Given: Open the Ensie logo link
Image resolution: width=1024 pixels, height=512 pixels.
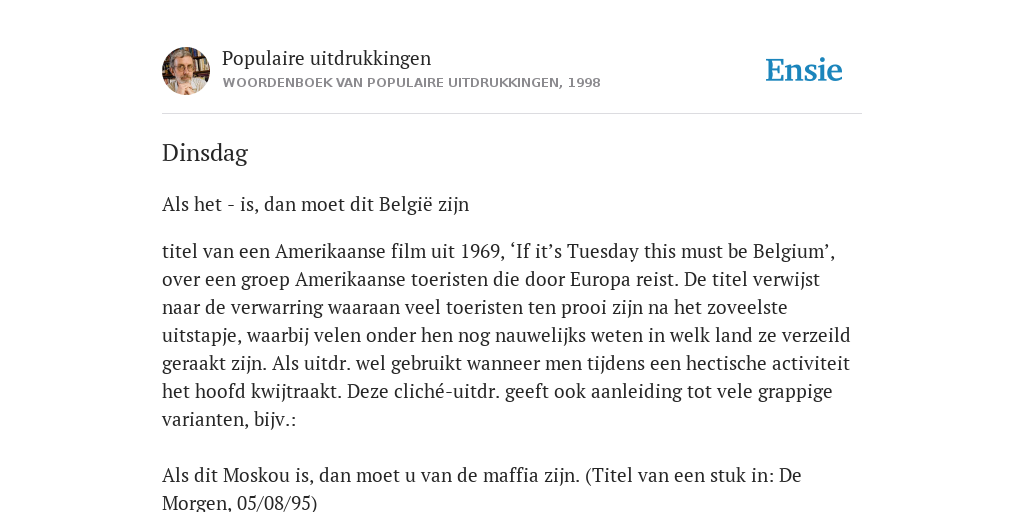Looking at the screenshot, I should click(x=804, y=70).
